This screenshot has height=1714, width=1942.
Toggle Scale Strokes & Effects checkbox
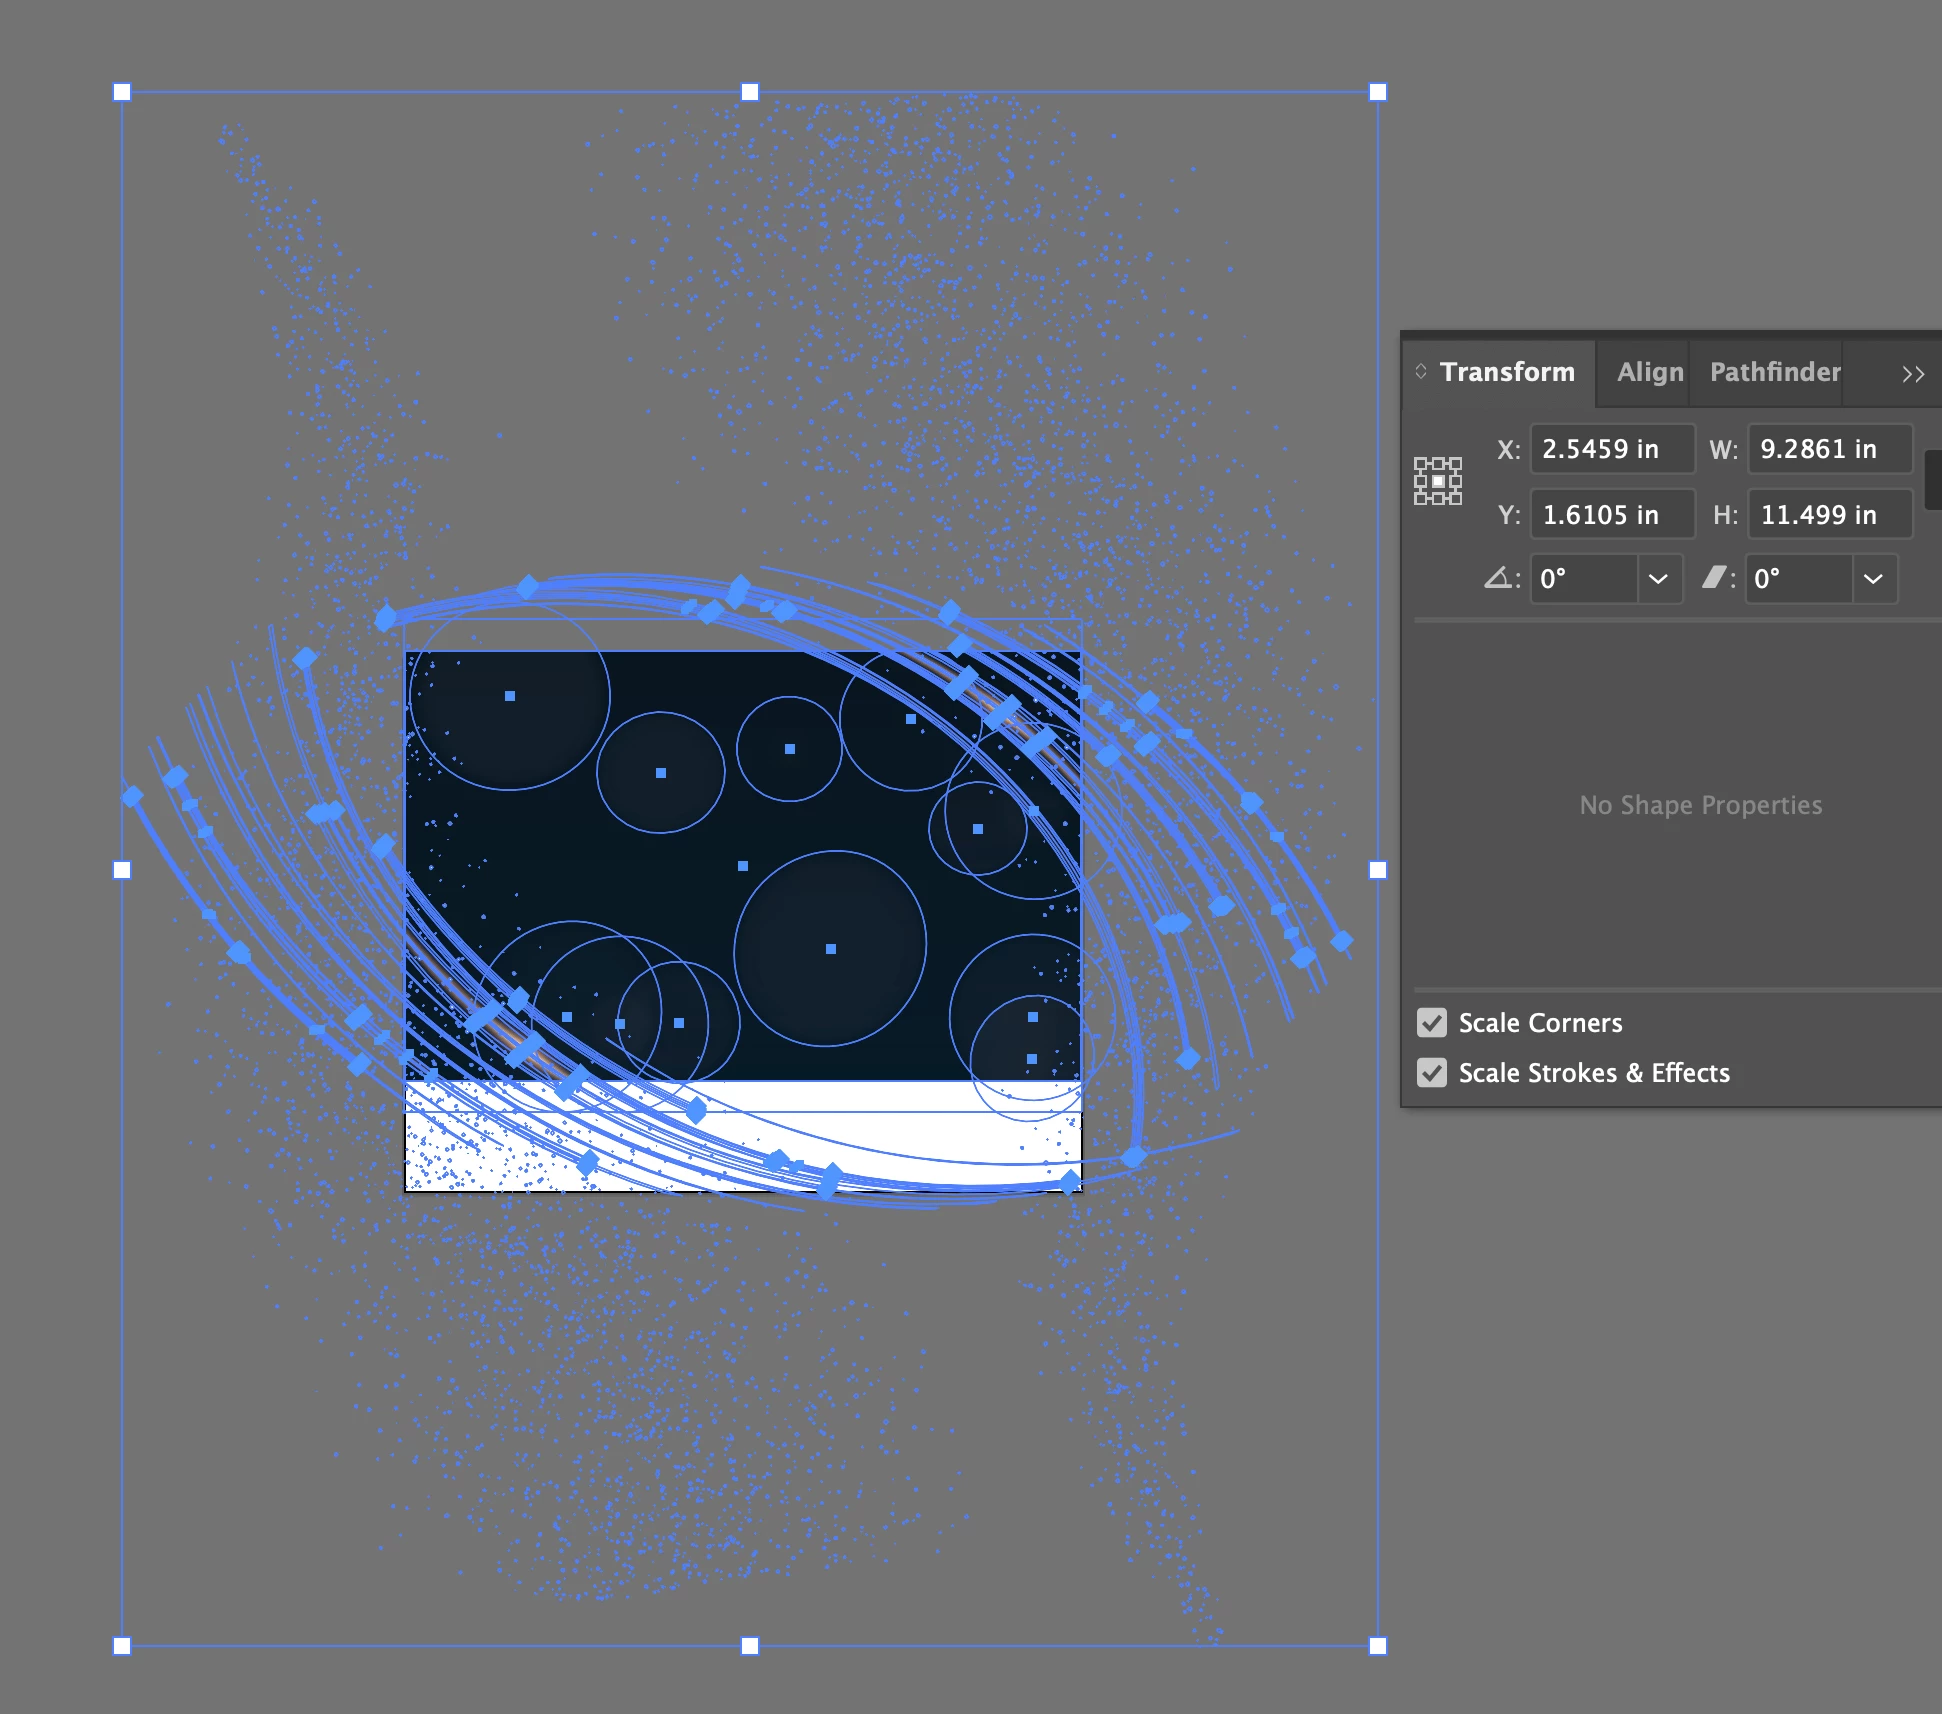[1432, 1073]
